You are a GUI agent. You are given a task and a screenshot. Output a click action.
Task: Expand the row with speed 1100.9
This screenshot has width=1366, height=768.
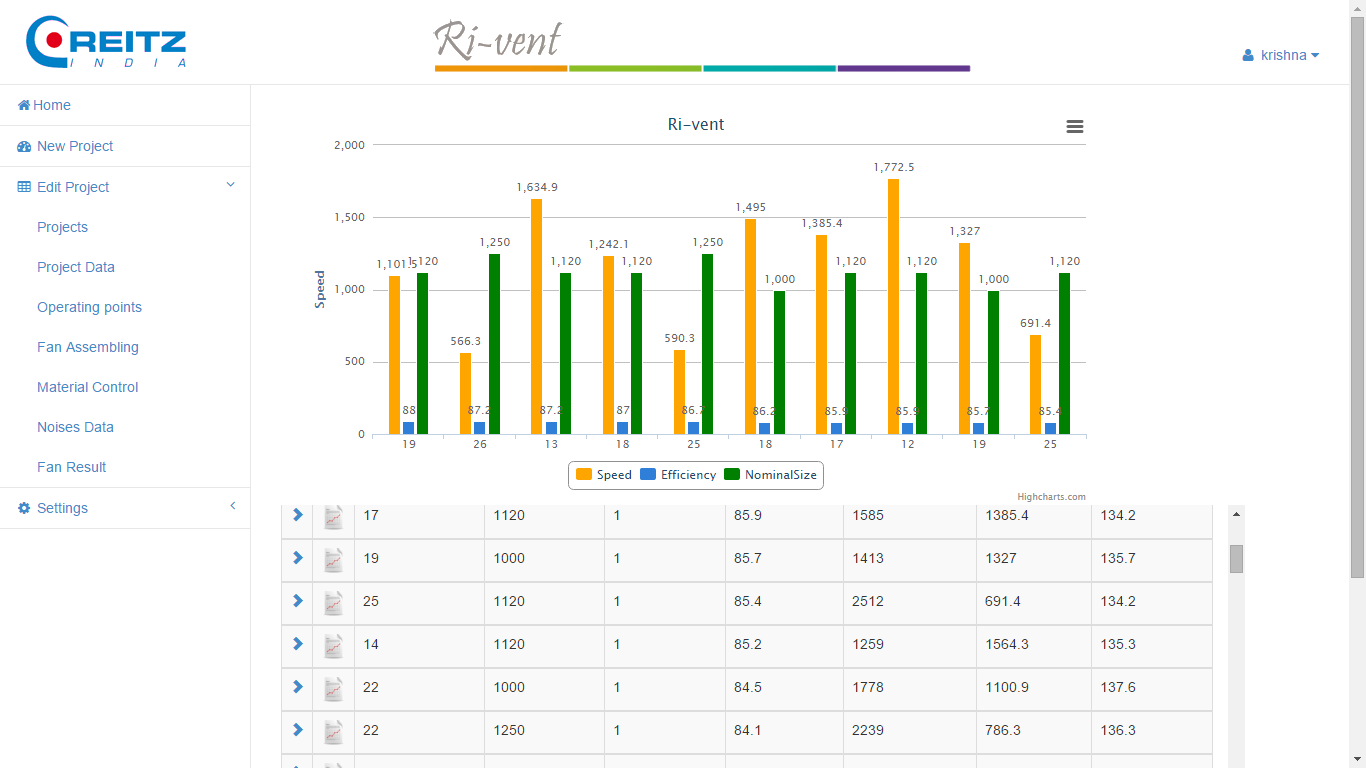click(x=297, y=686)
